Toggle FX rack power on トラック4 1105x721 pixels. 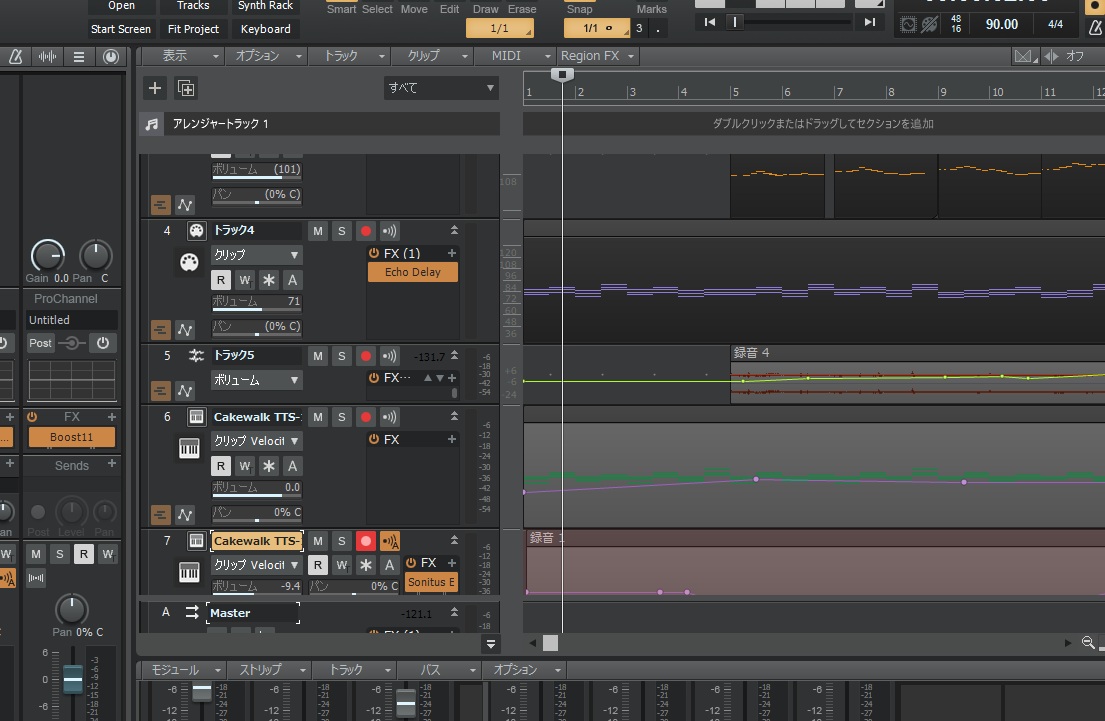[x=374, y=254]
